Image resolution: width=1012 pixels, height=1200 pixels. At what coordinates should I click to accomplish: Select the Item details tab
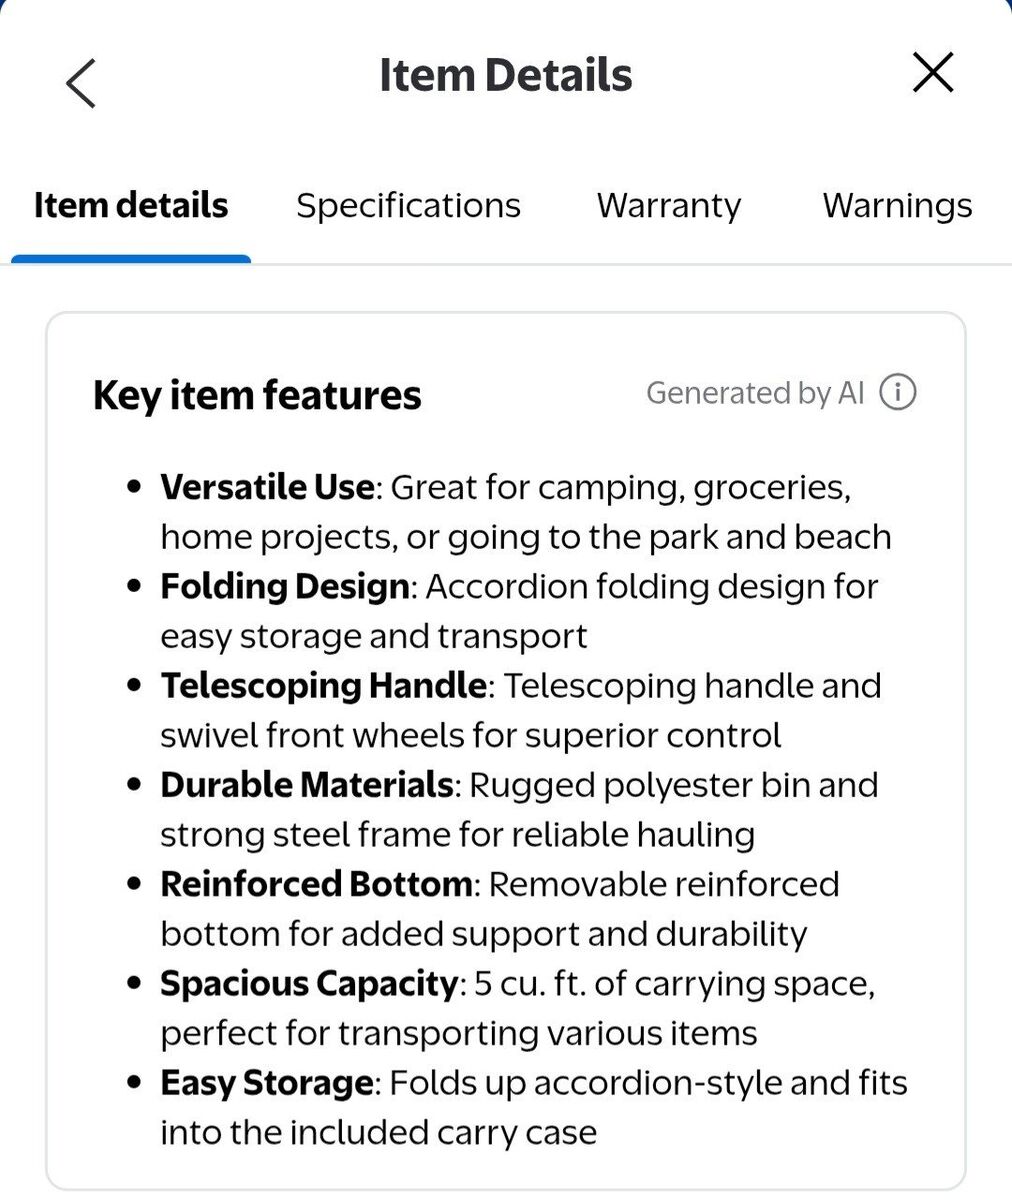click(x=131, y=206)
